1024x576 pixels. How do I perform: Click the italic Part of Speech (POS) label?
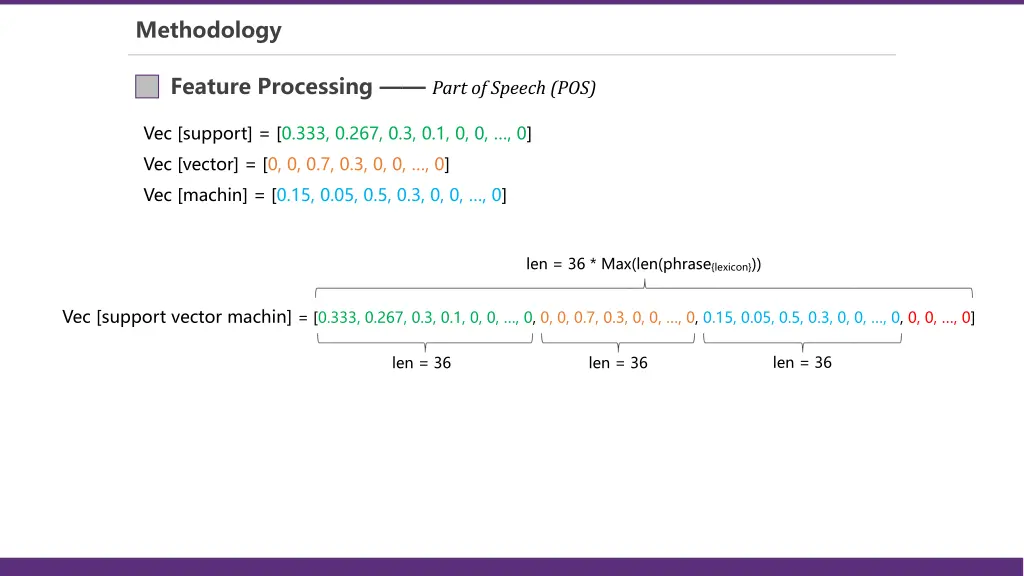coord(513,88)
